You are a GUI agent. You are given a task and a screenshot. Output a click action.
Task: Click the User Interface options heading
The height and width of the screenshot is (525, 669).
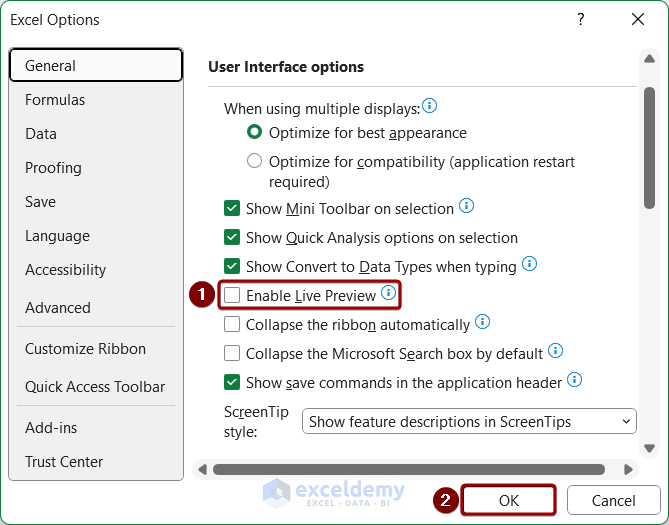(286, 67)
